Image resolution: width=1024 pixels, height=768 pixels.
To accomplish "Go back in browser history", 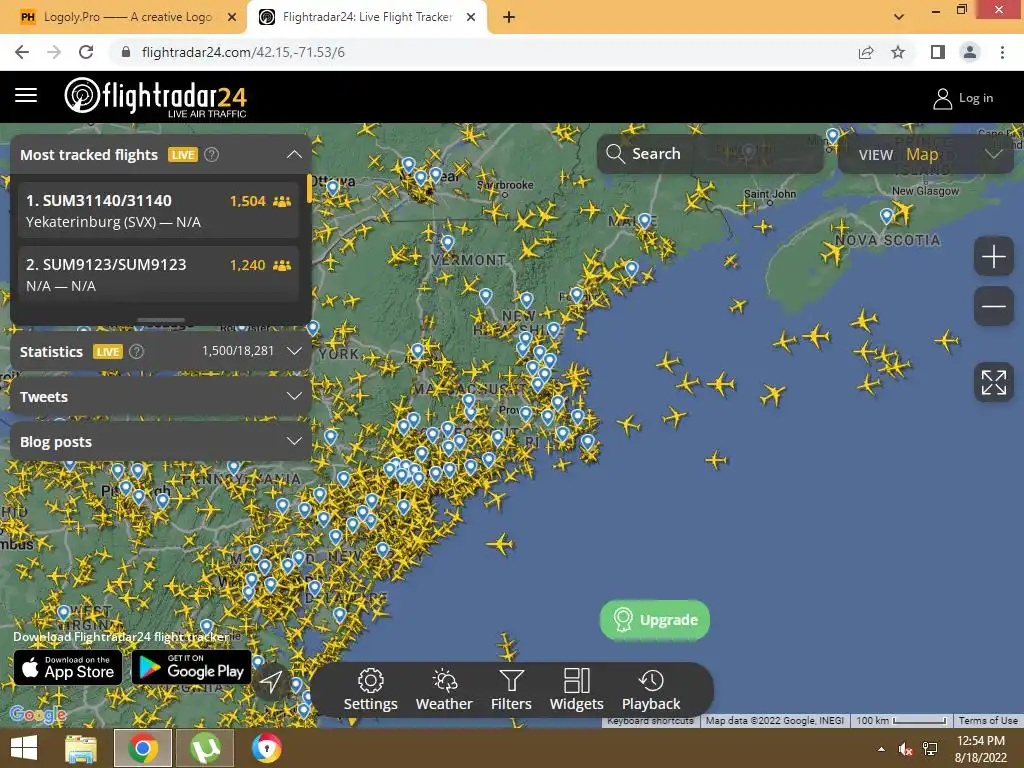I will [x=22, y=52].
